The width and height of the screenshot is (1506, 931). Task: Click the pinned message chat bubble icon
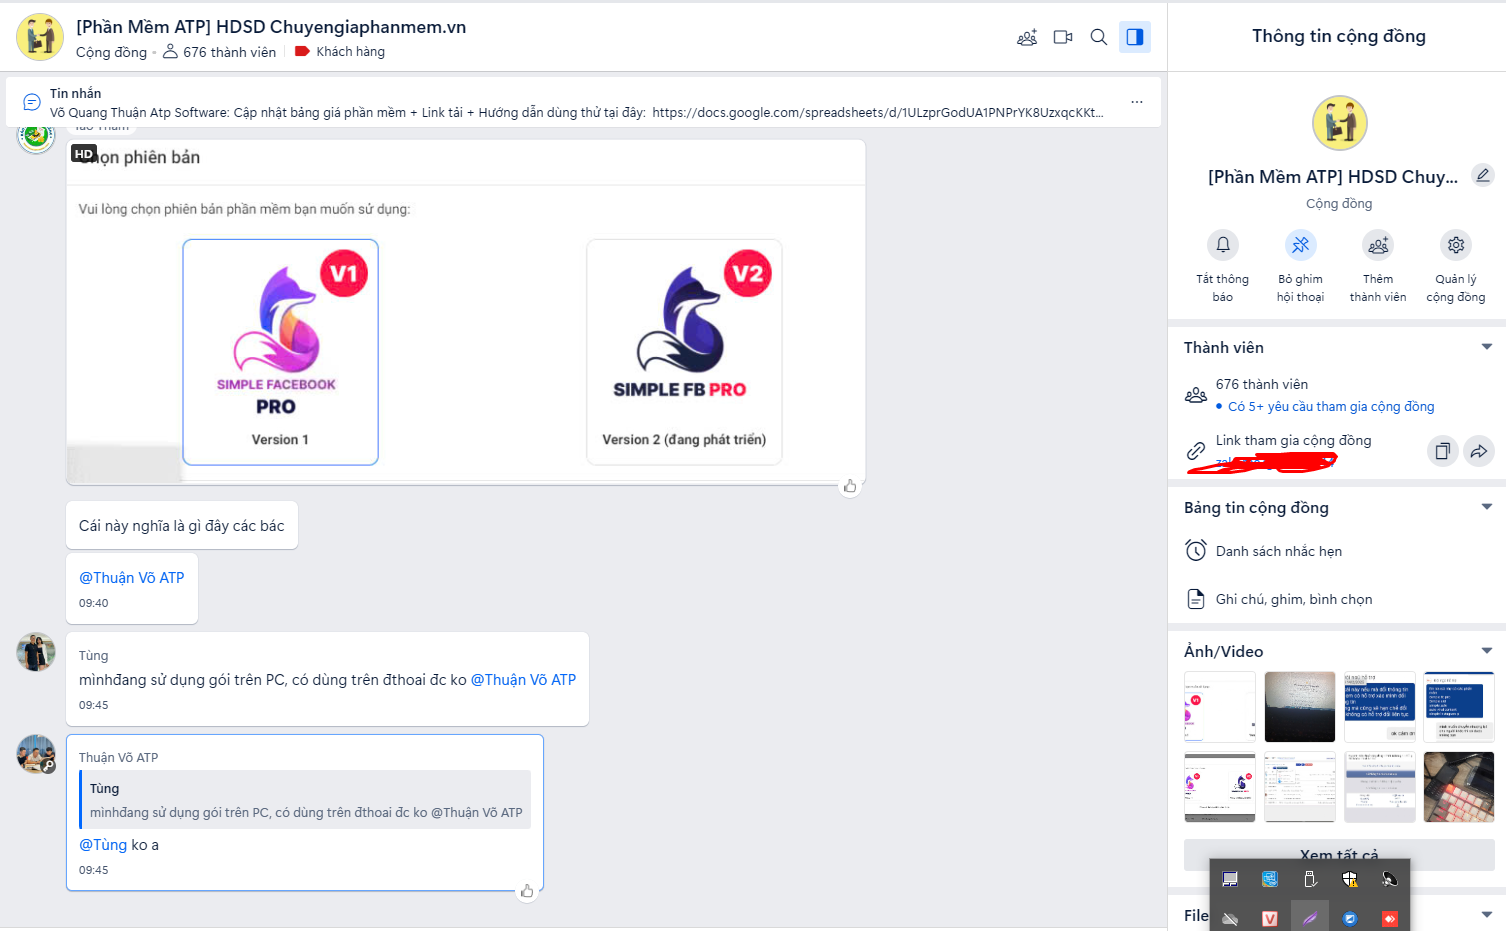[32, 102]
